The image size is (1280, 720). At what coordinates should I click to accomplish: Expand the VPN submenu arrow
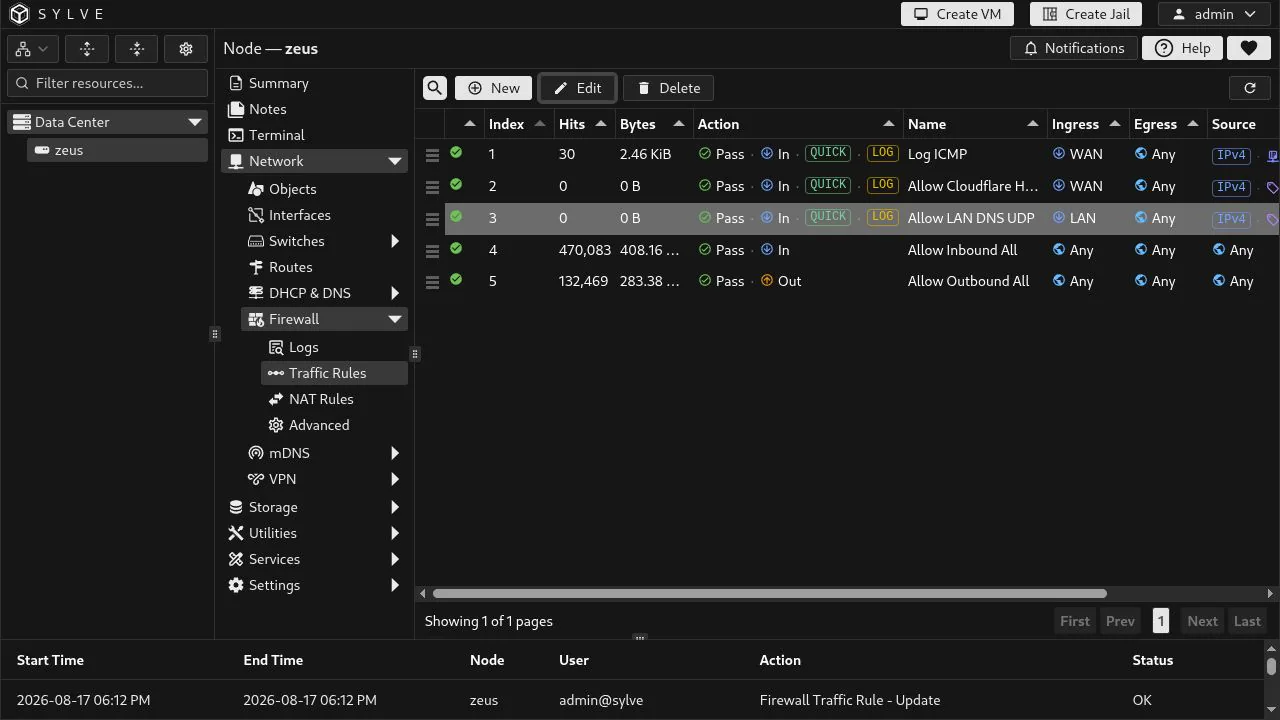[395, 479]
